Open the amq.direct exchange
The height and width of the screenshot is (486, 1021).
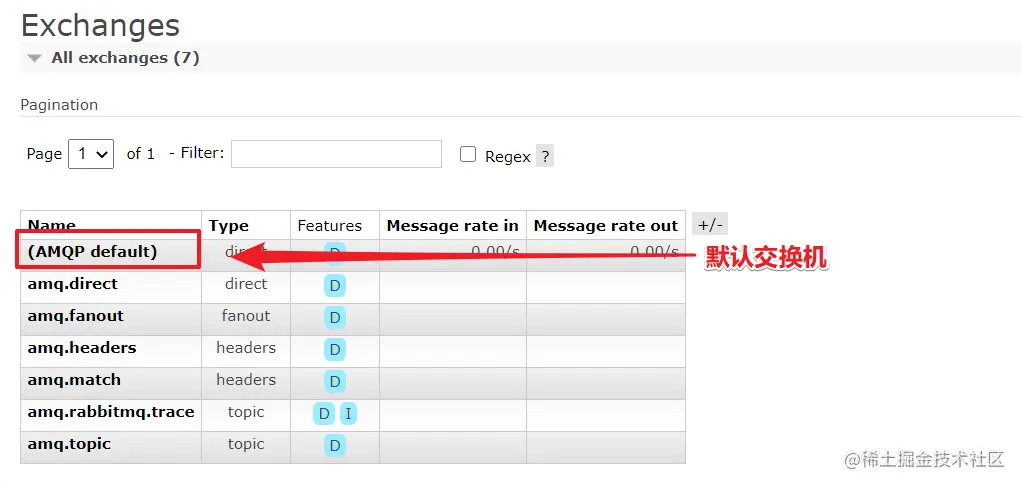(72, 284)
